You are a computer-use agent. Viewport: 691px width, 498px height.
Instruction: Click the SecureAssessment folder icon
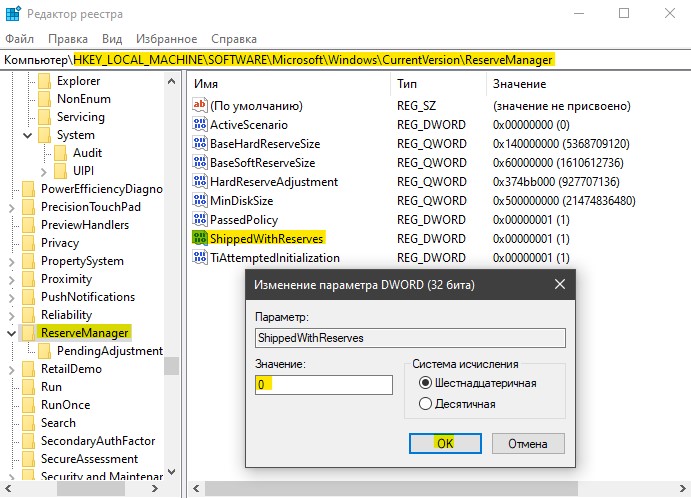29,459
